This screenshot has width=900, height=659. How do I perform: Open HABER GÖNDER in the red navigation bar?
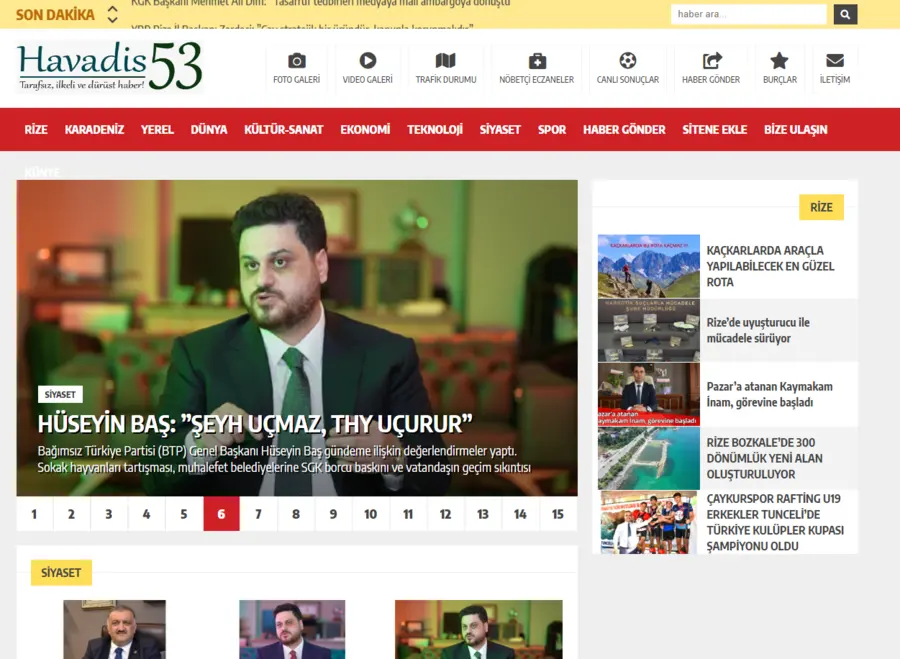tap(624, 130)
